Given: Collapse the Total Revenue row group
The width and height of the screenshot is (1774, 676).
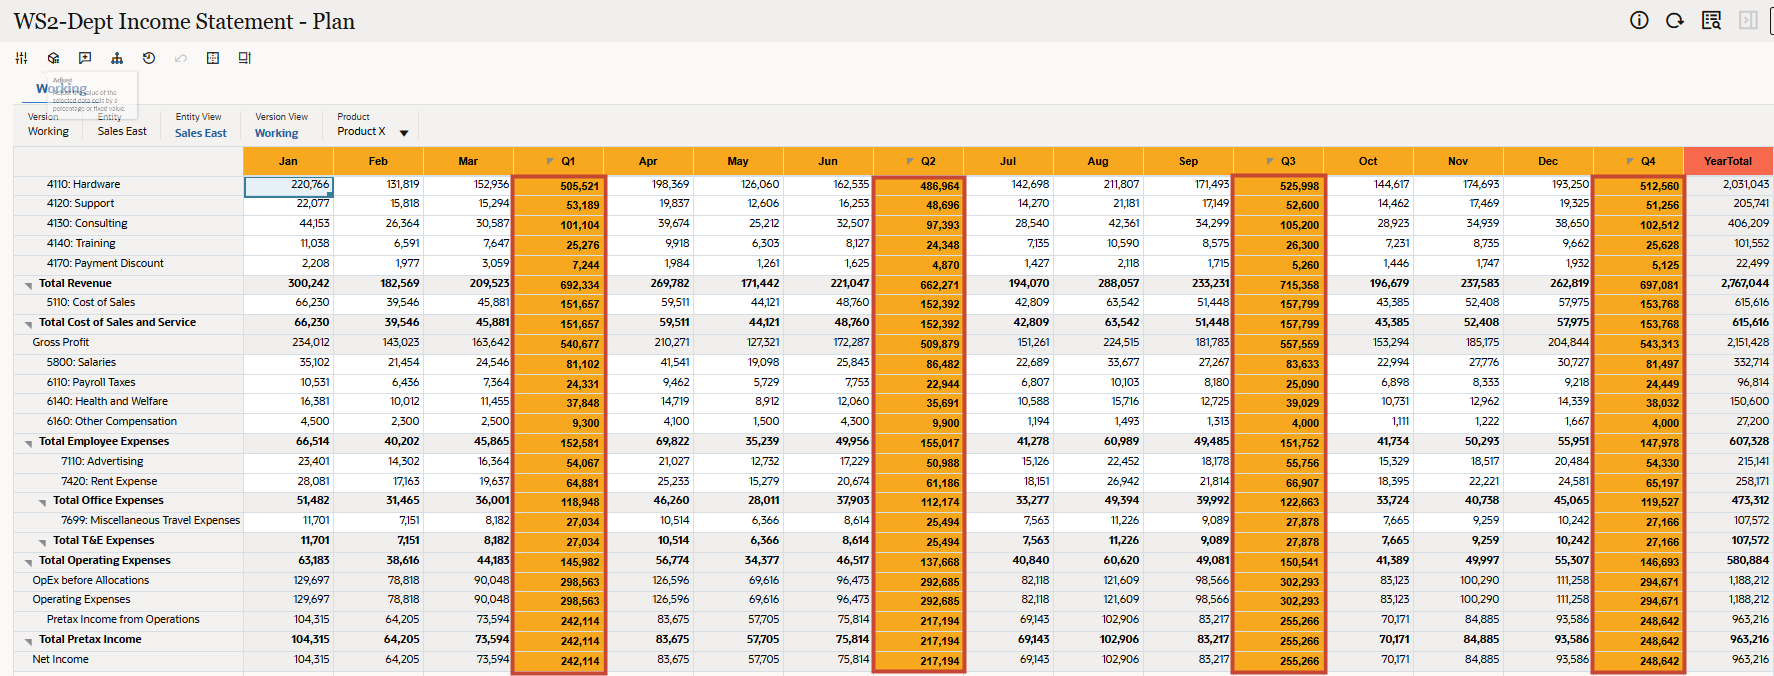Looking at the screenshot, I should [29, 285].
